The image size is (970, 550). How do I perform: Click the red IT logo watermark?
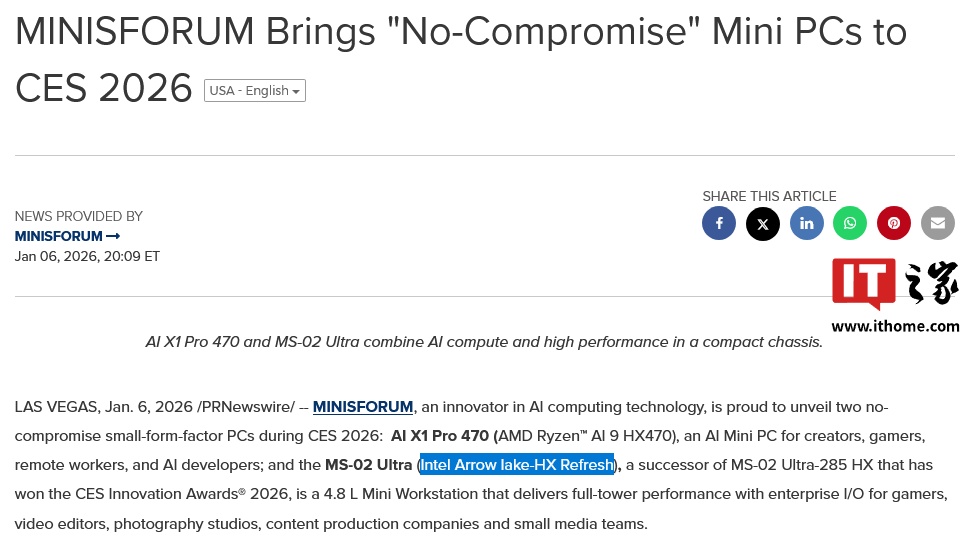864,283
